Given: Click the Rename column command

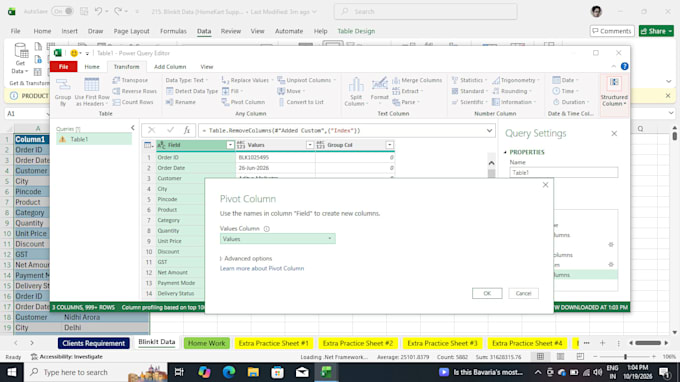Looking at the screenshot, I should tap(180, 102).
